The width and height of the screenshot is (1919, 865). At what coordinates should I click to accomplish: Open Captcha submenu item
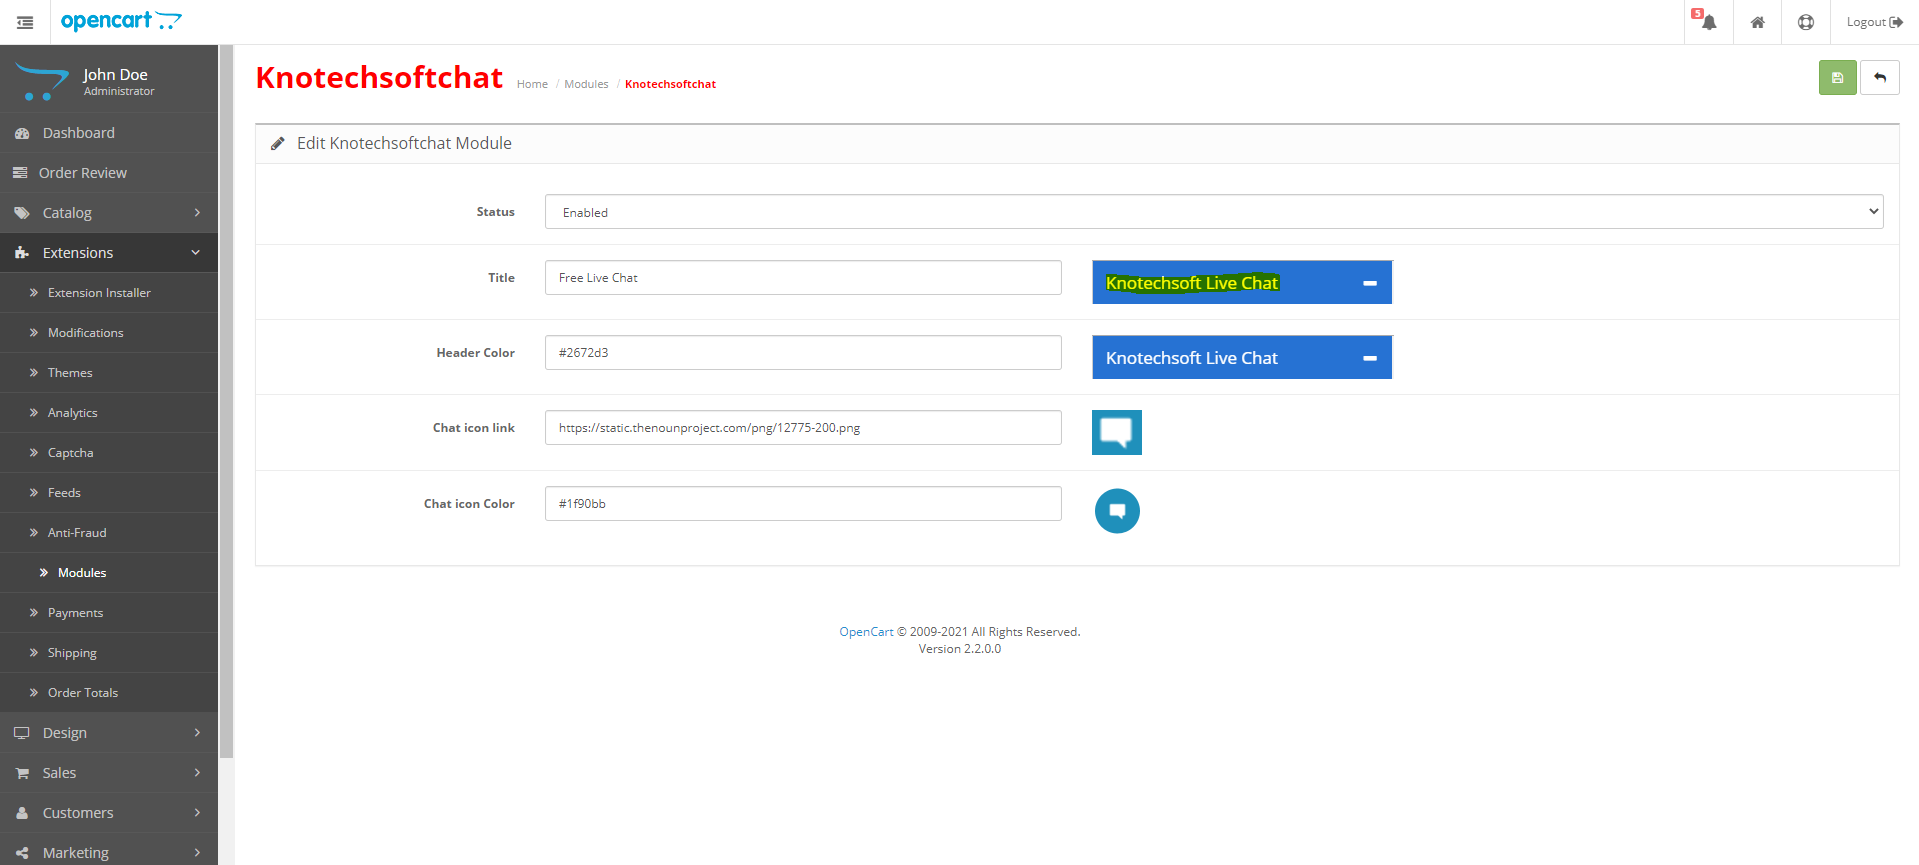click(109, 453)
